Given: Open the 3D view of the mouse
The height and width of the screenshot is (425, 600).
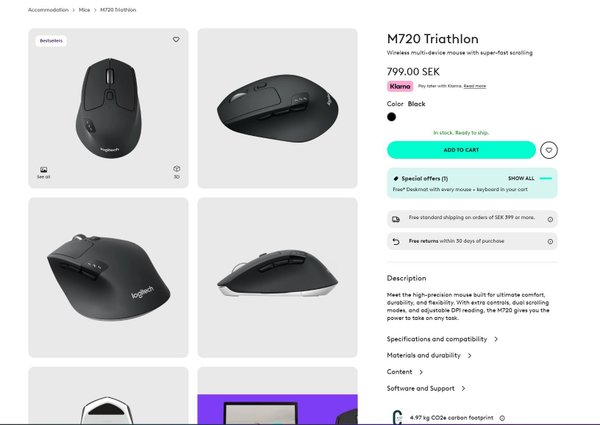Looking at the screenshot, I should (x=176, y=171).
